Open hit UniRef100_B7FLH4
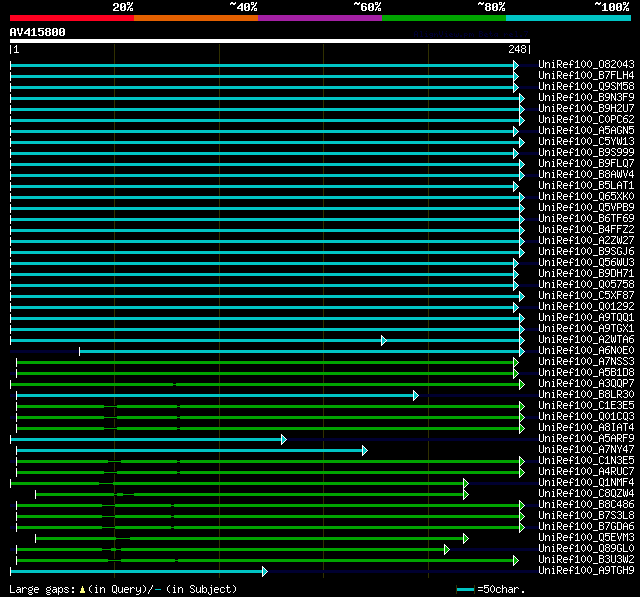The height and width of the screenshot is (597, 640). 586,75
